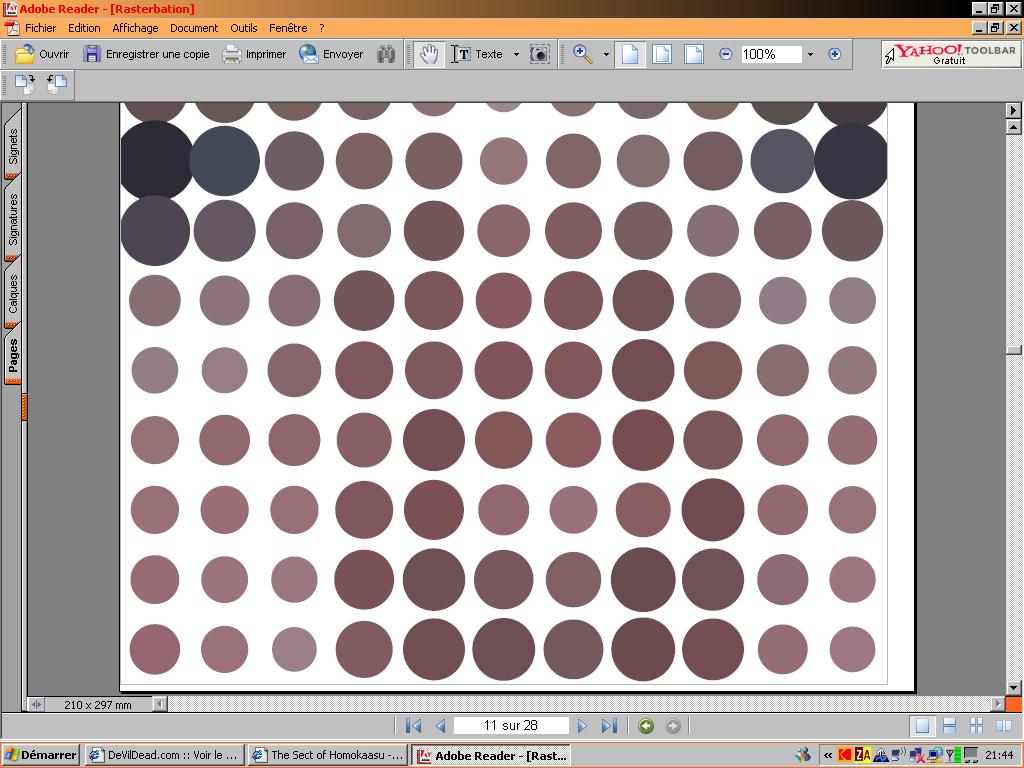1024x768 pixels.
Task: Save a copy with Enregistrer une copie
Action: pos(146,54)
